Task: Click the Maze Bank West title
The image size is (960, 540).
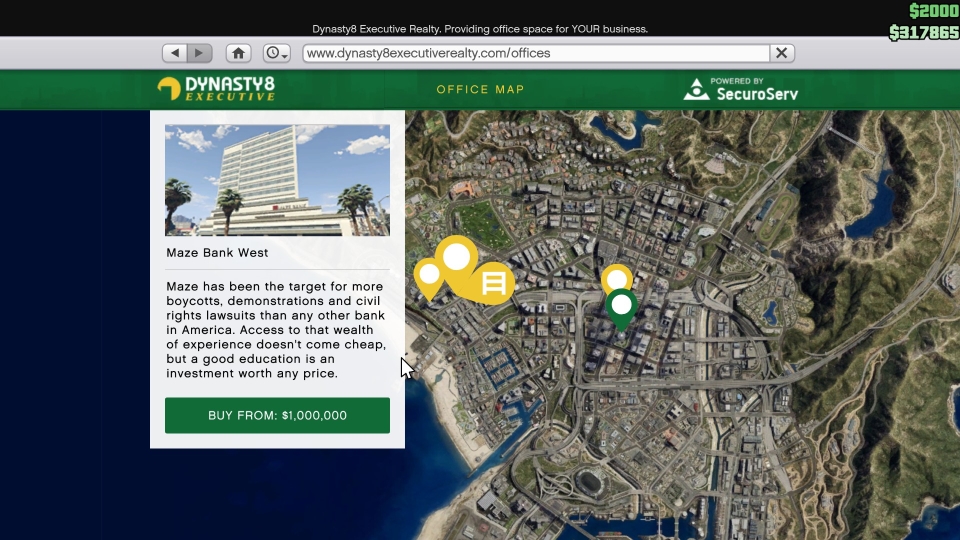Action: (x=217, y=252)
